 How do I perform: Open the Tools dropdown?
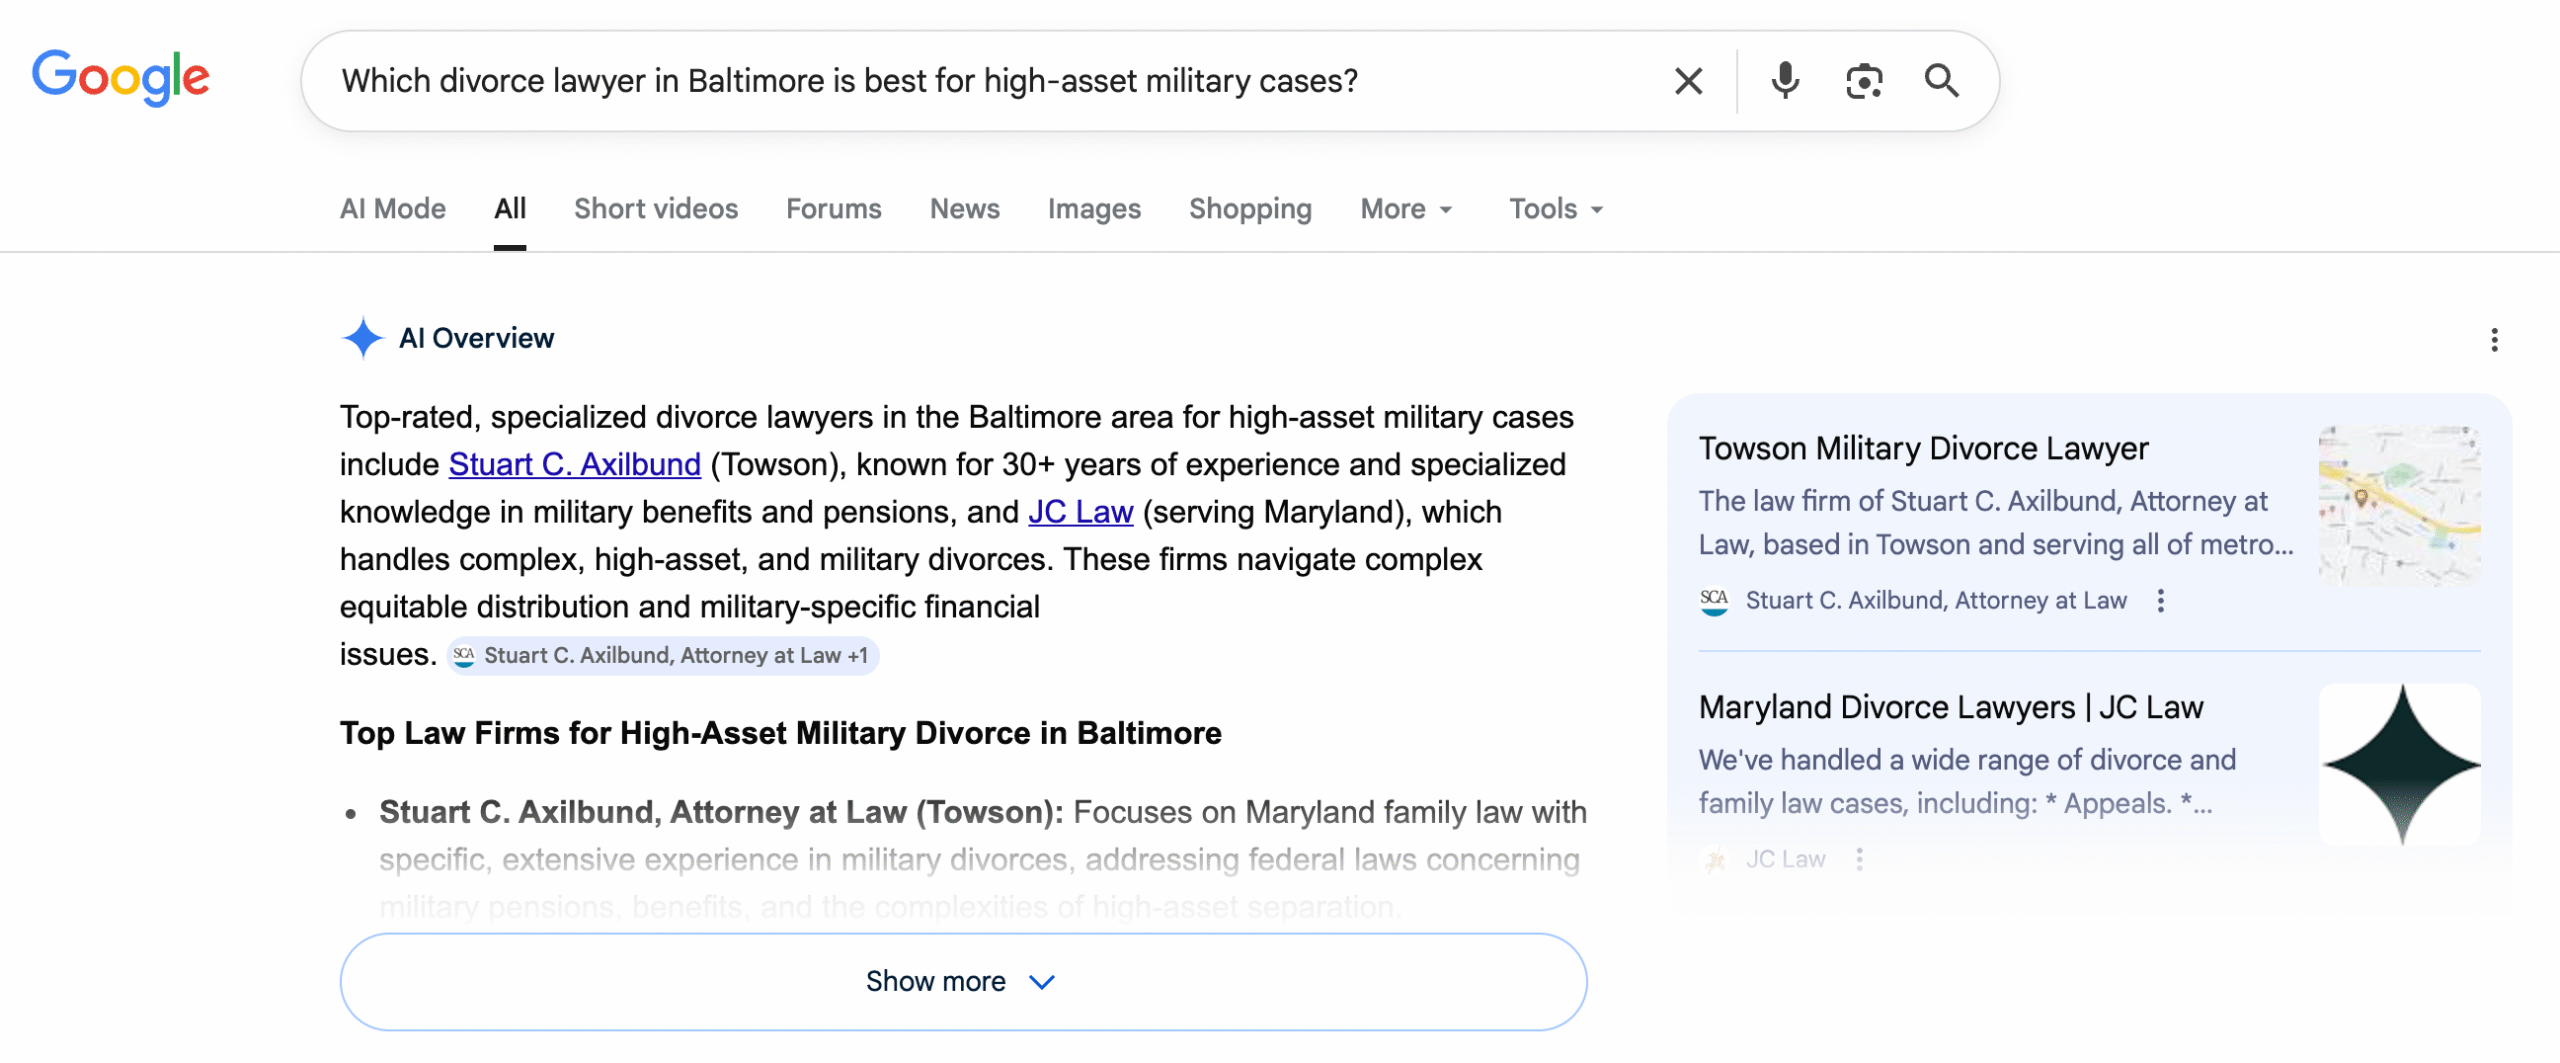coord(1555,209)
